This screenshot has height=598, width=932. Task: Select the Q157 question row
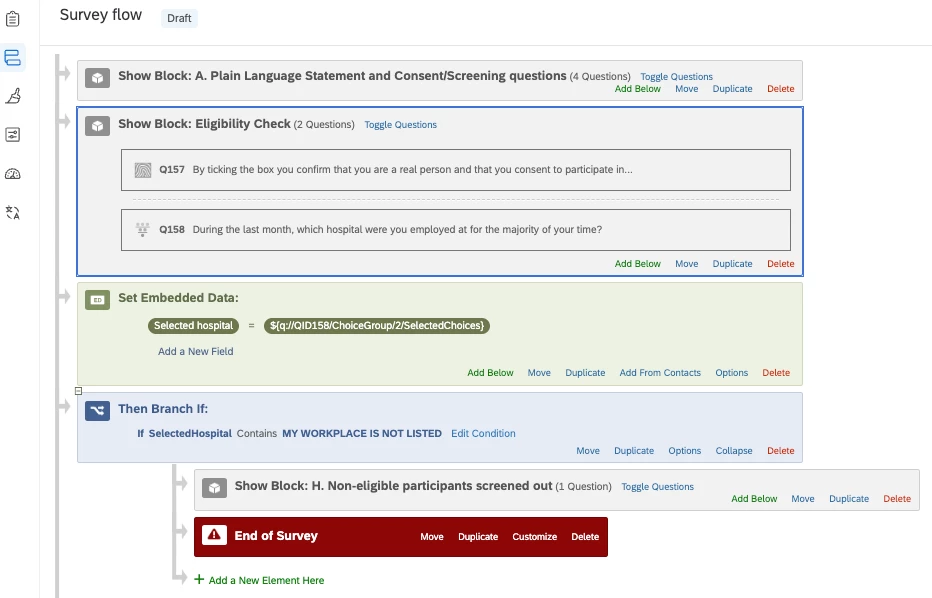[x=456, y=170]
